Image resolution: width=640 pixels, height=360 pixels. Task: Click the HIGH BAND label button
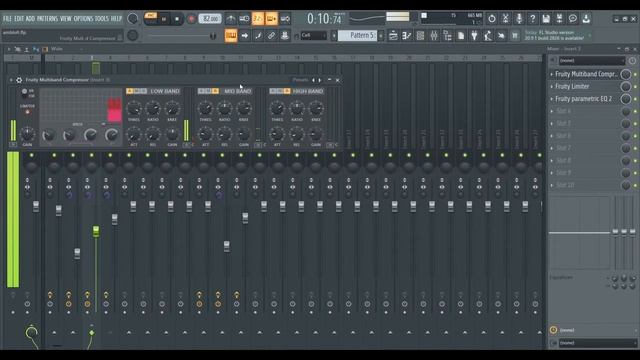point(308,91)
